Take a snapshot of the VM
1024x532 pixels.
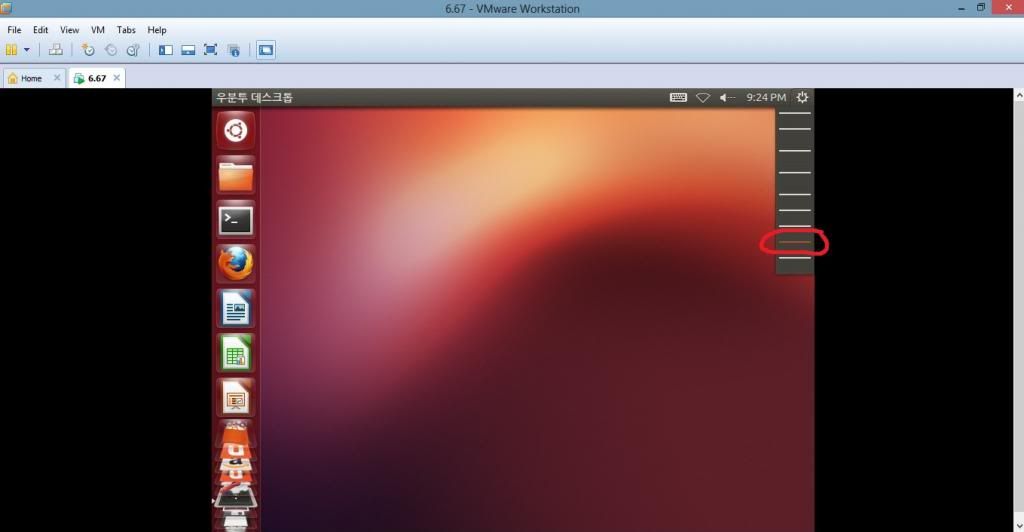coord(88,50)
